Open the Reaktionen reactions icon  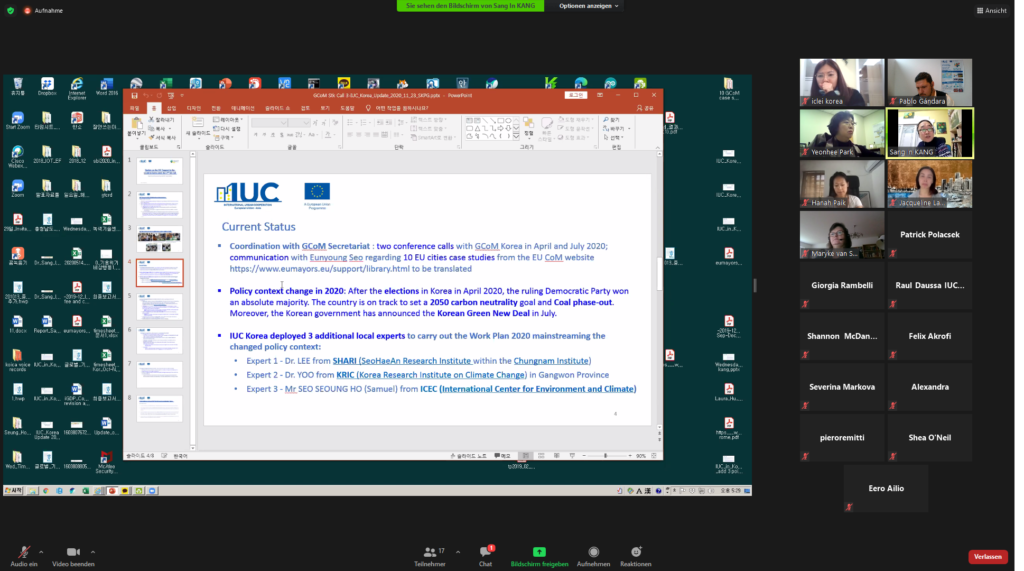635,551
